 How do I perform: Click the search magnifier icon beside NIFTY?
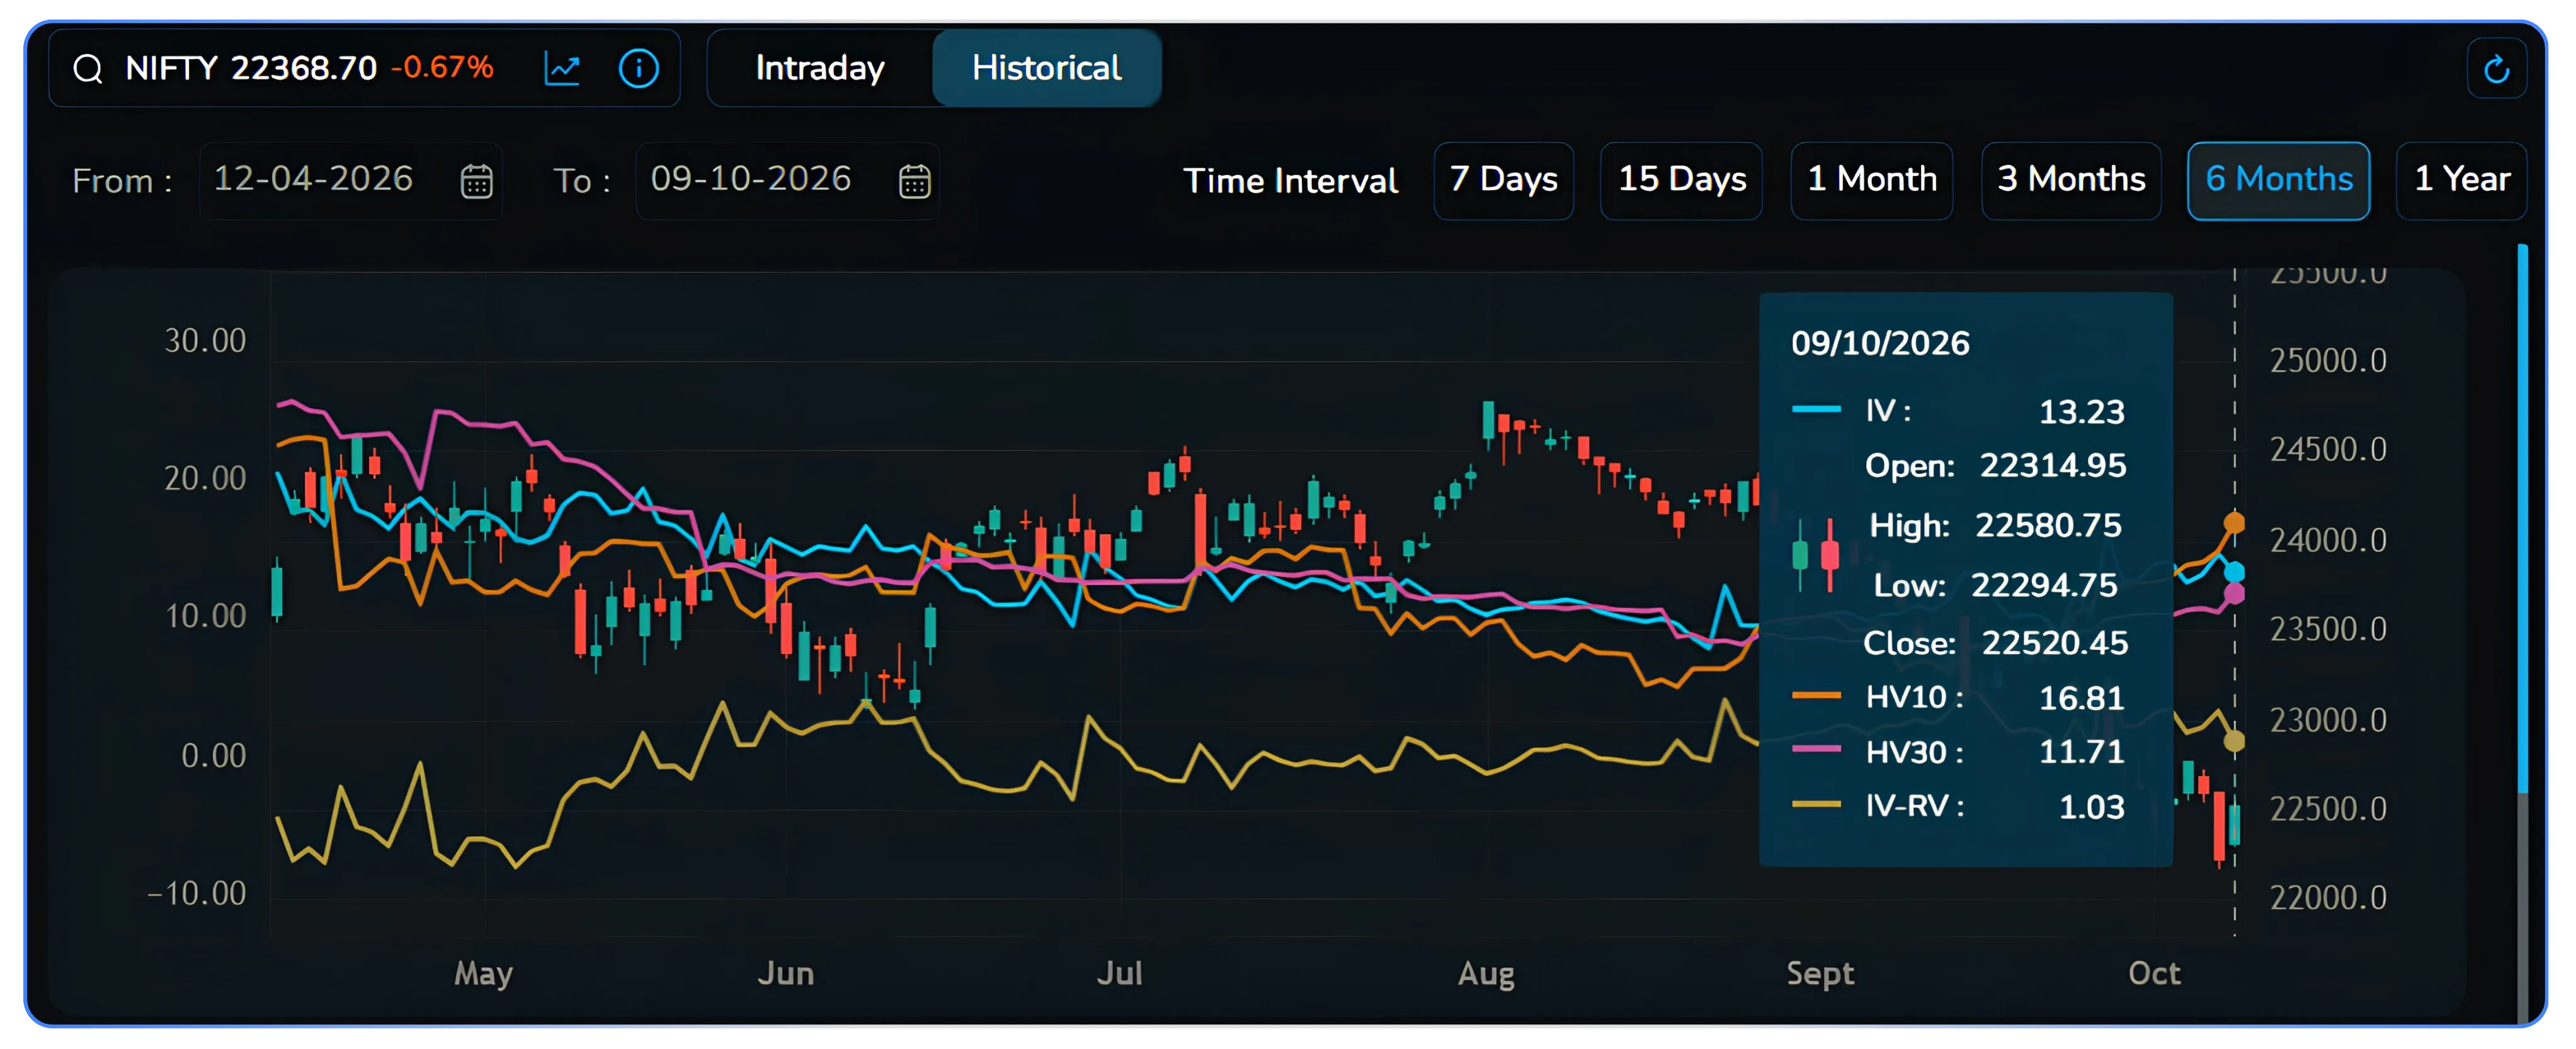point(88,69)
